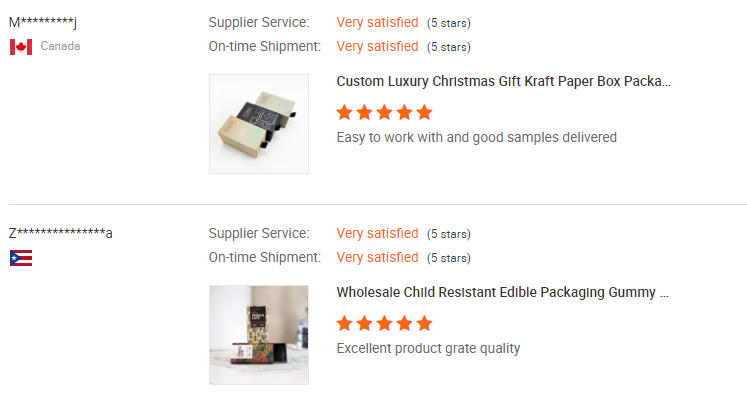The width and height of the screenshot is (747, 397).
Task: Open the Kraft Paper Box product thumbnail
Action: (259, 124)
